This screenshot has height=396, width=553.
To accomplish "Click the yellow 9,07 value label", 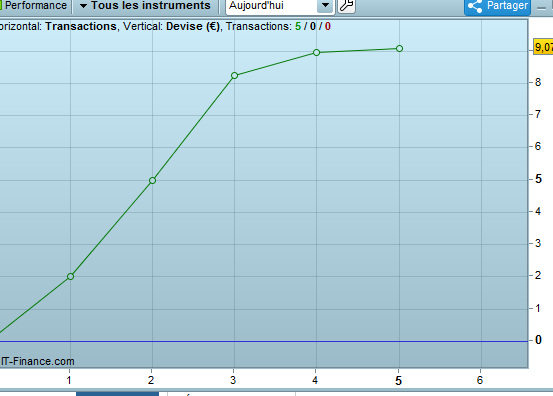I will (x=543, y=47).
